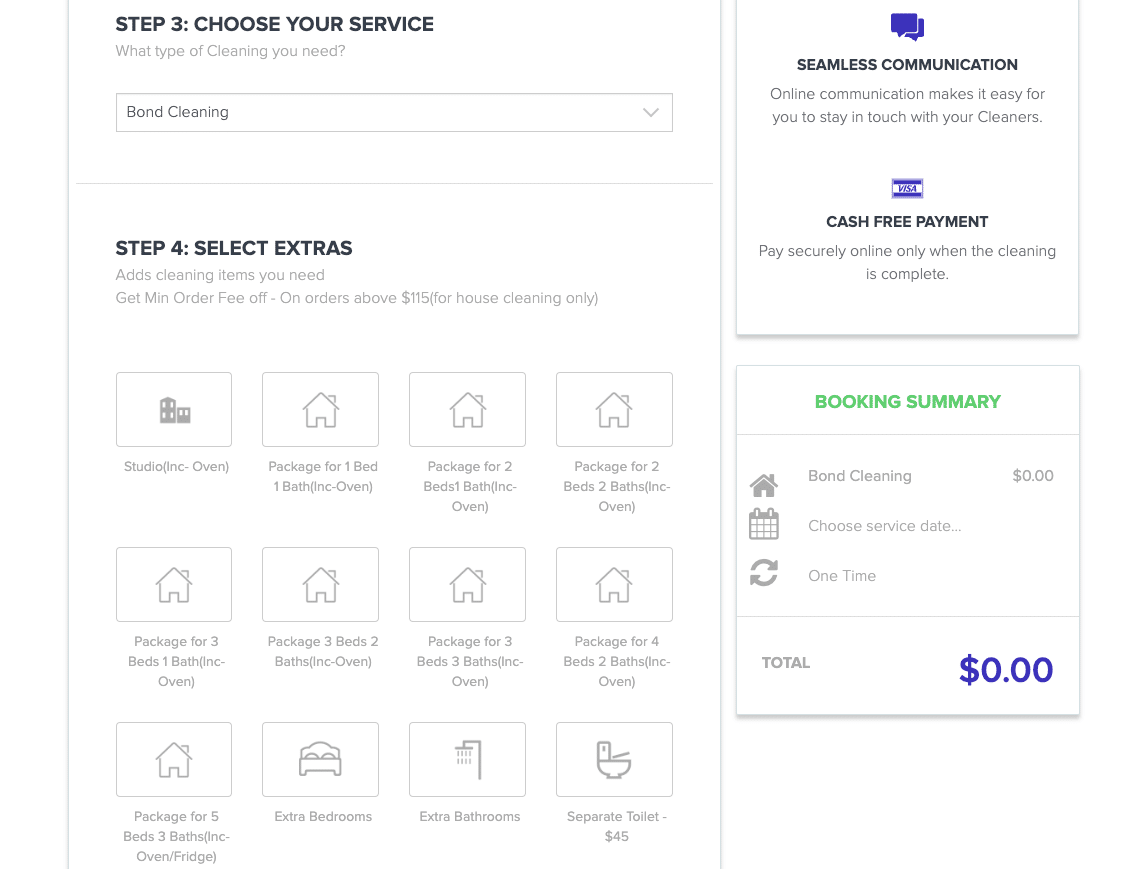
Task: Click the VISA card icon above Cash Free Payment
Action: [x=907, y=189]
